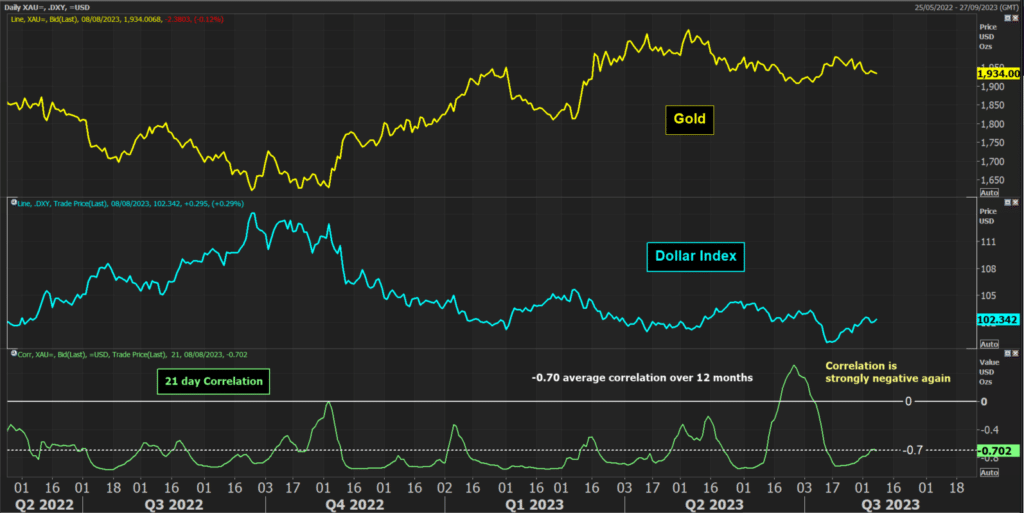The width and height of the screenshot is (1024, 513).
Task: Click the -0.4 tick on correlation axis
Action: (989, 429)
